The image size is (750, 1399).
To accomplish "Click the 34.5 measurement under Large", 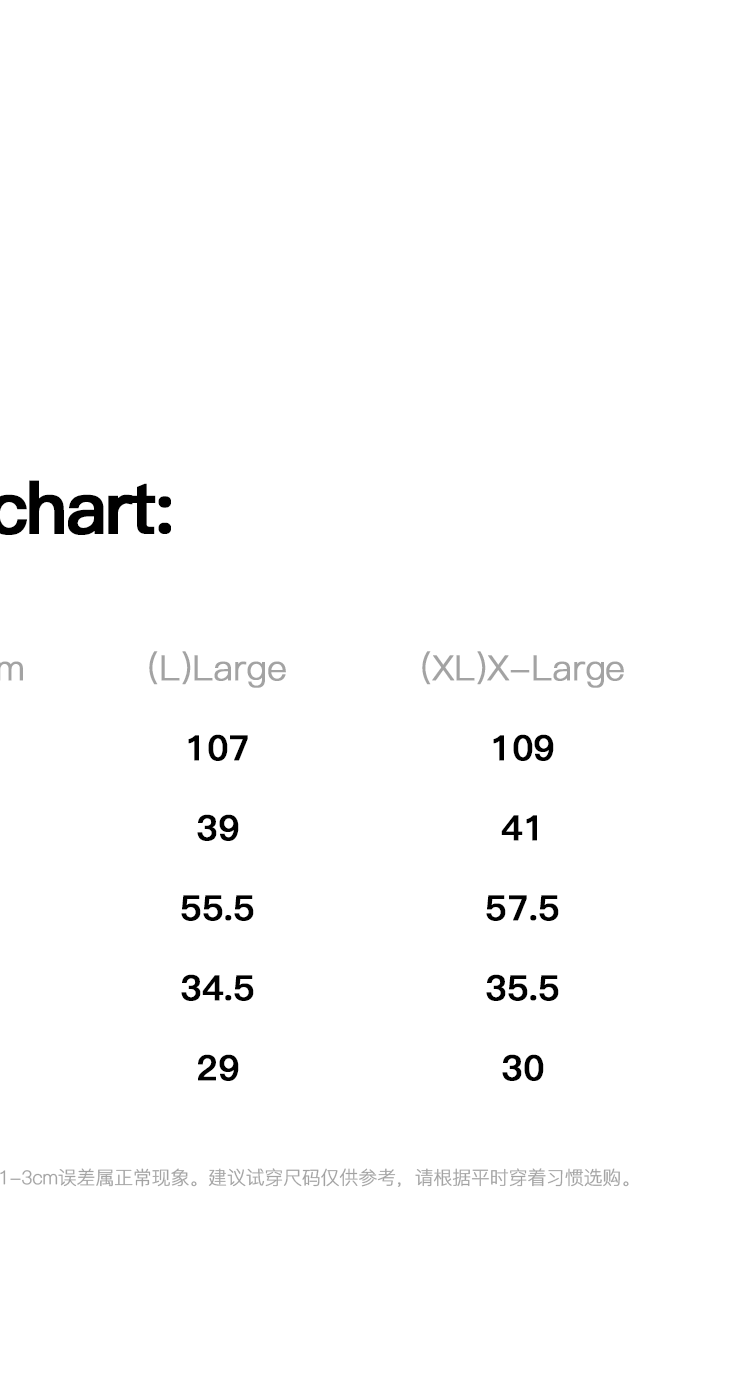I will 217,988.
